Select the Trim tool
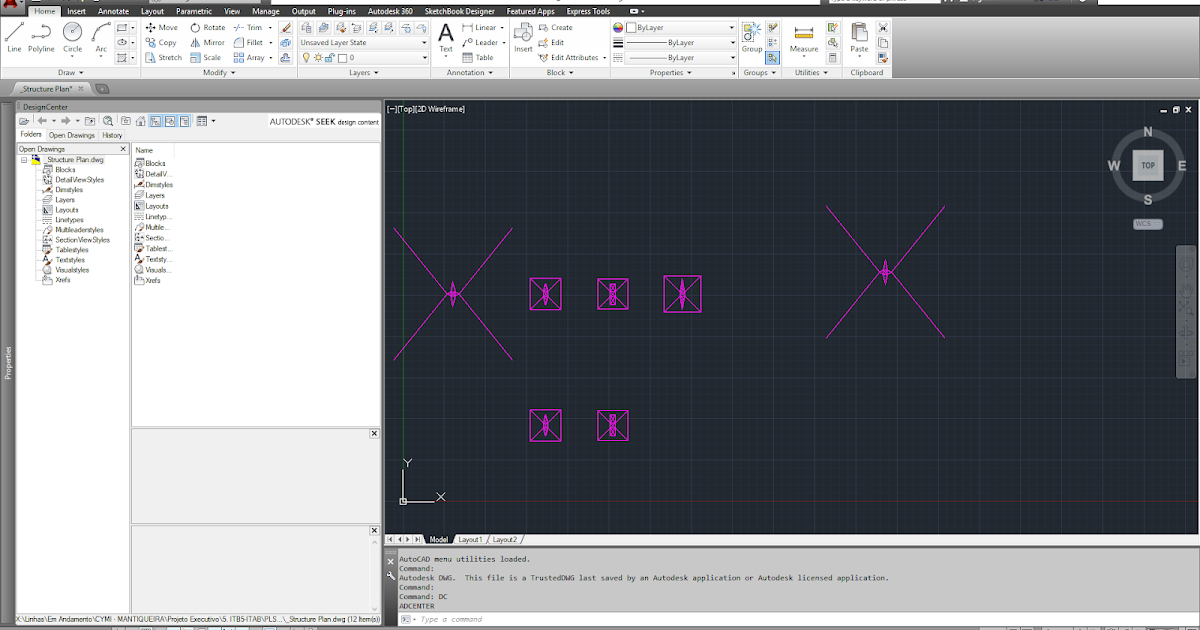 click(x=251, y=27)
